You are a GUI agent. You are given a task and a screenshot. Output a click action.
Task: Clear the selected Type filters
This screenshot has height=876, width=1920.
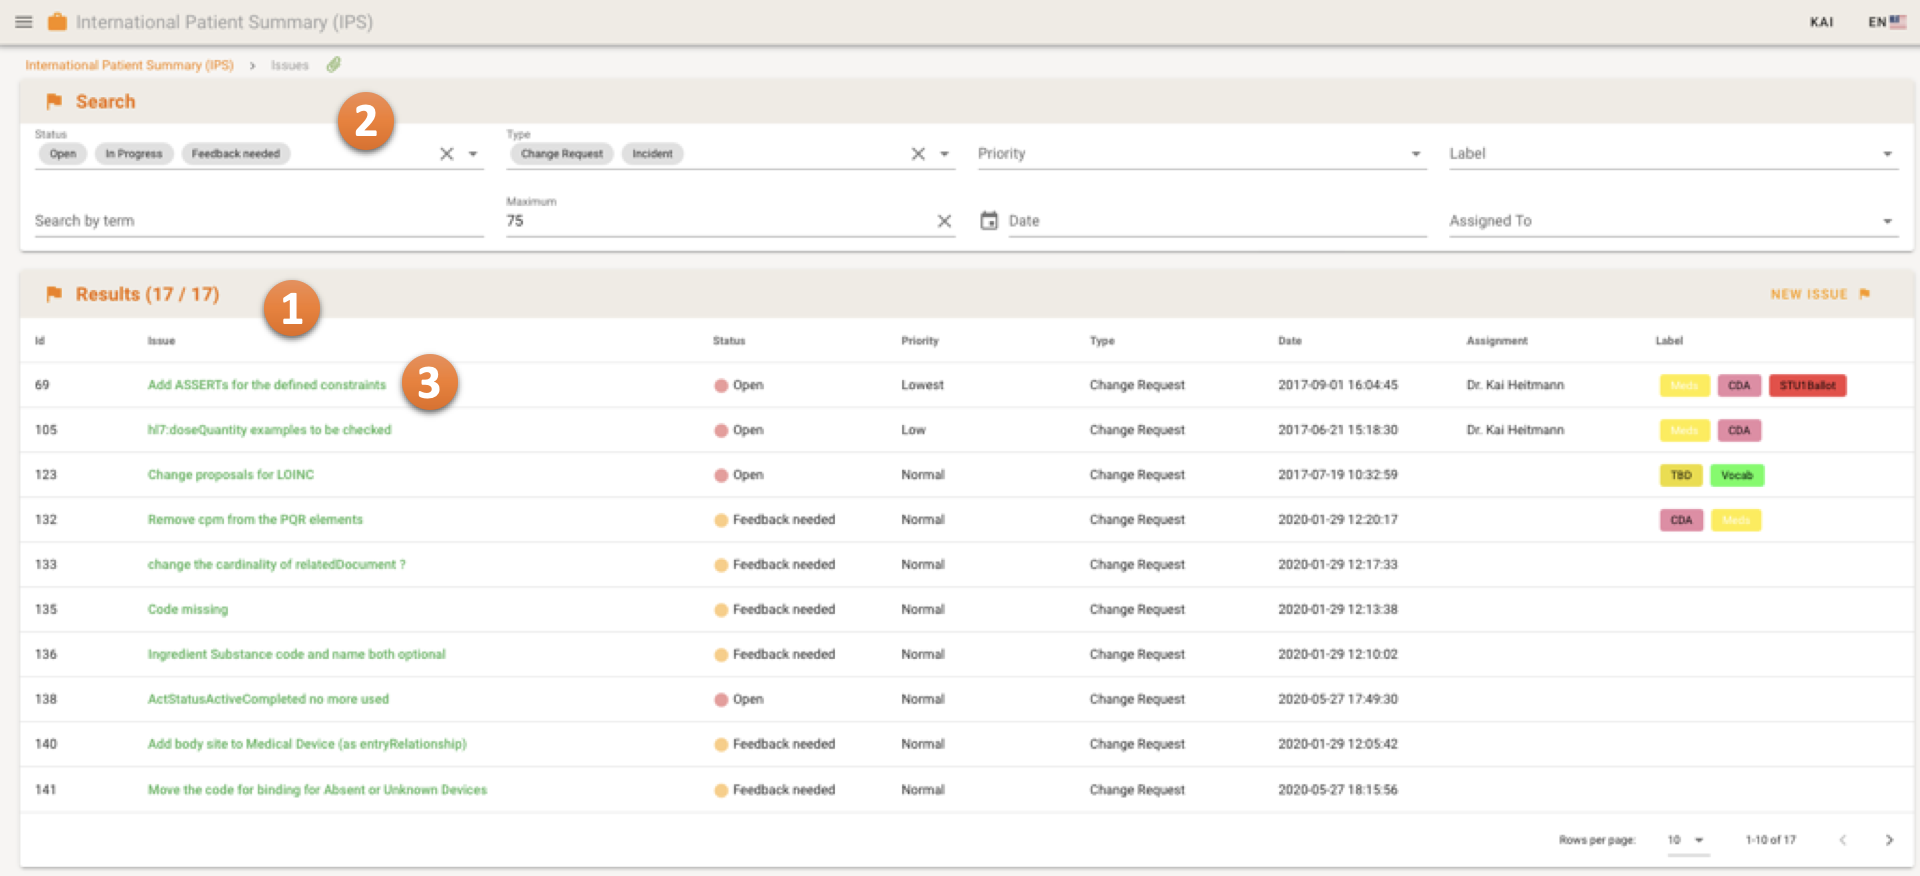pos(918,154)
